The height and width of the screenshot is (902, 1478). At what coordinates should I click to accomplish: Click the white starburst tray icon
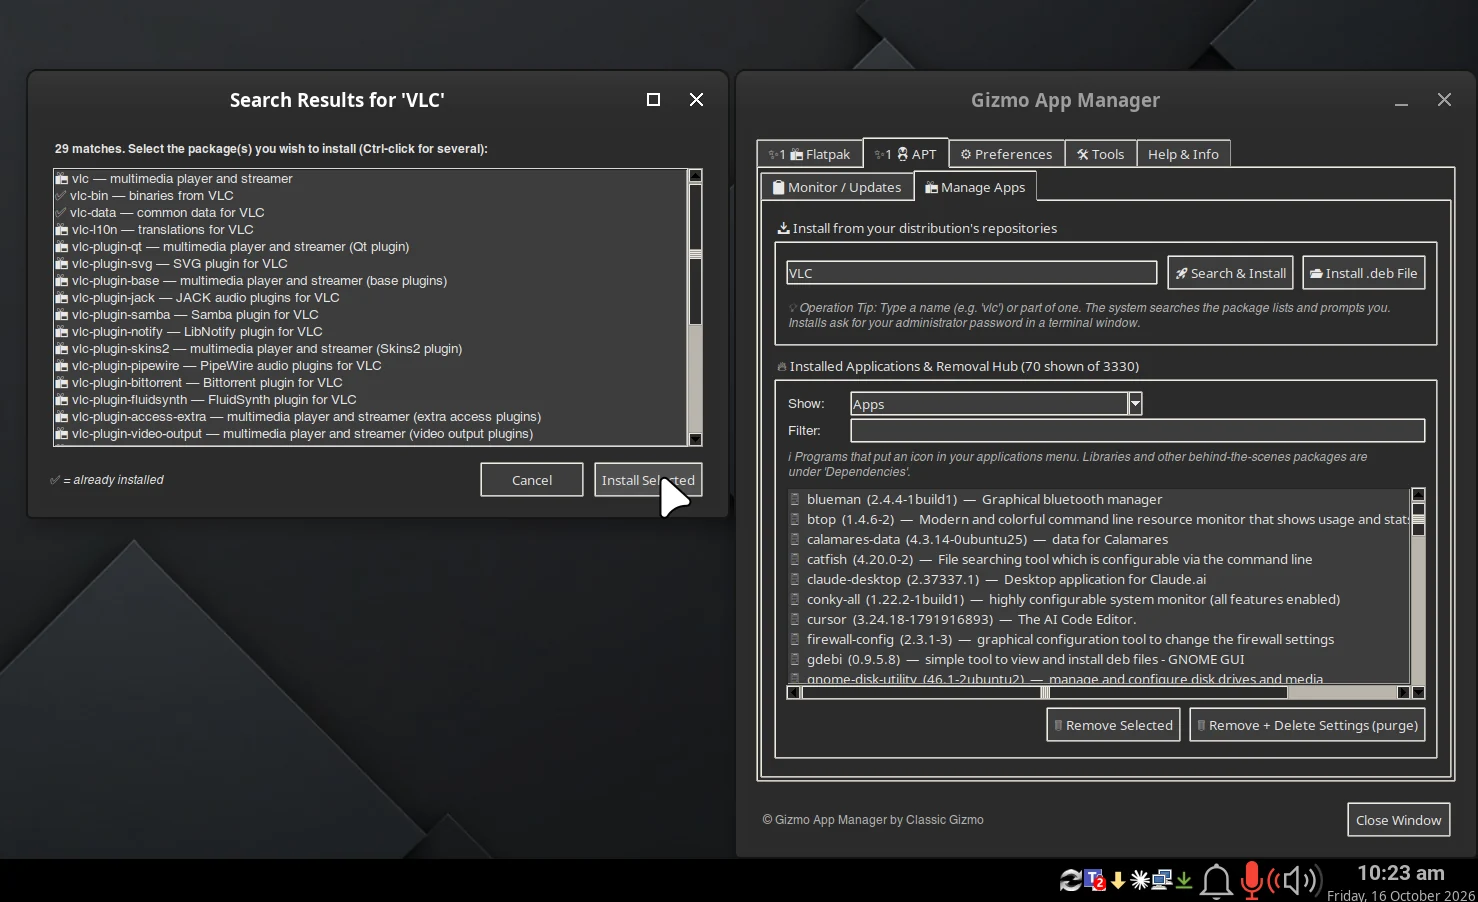tap(1140, 880)
